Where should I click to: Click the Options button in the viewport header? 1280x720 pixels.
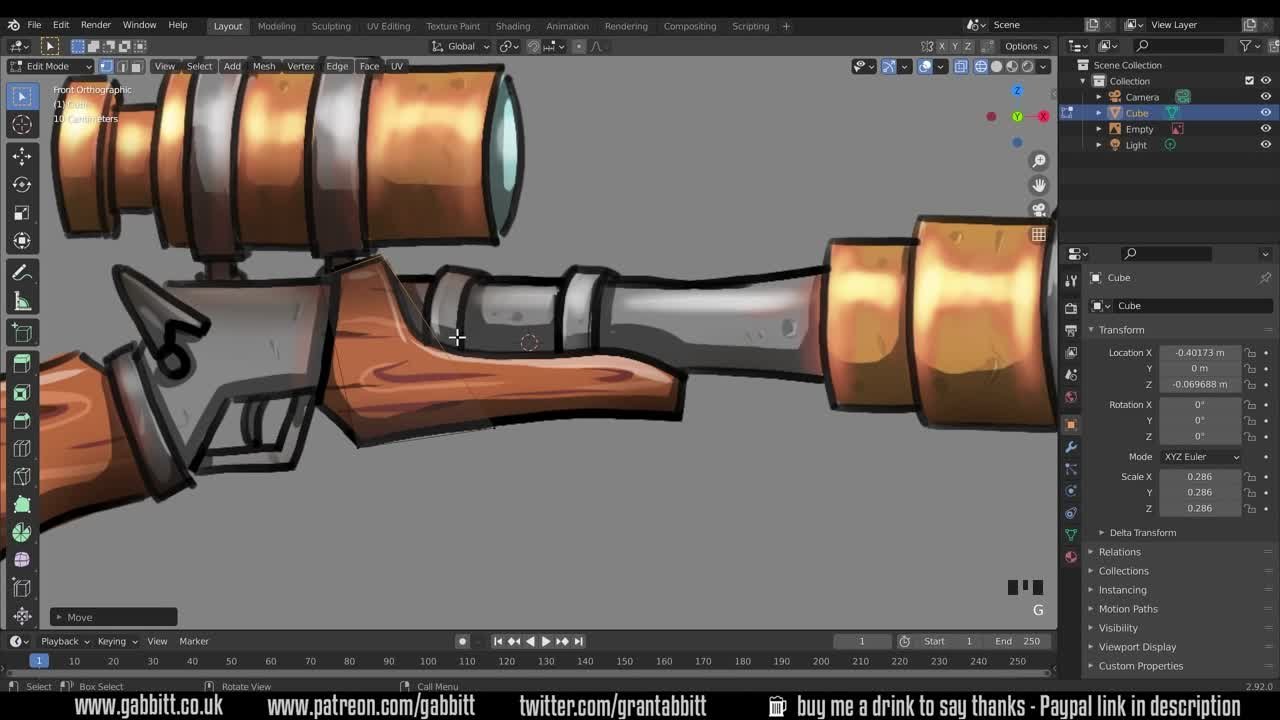tap(1022, 46)
